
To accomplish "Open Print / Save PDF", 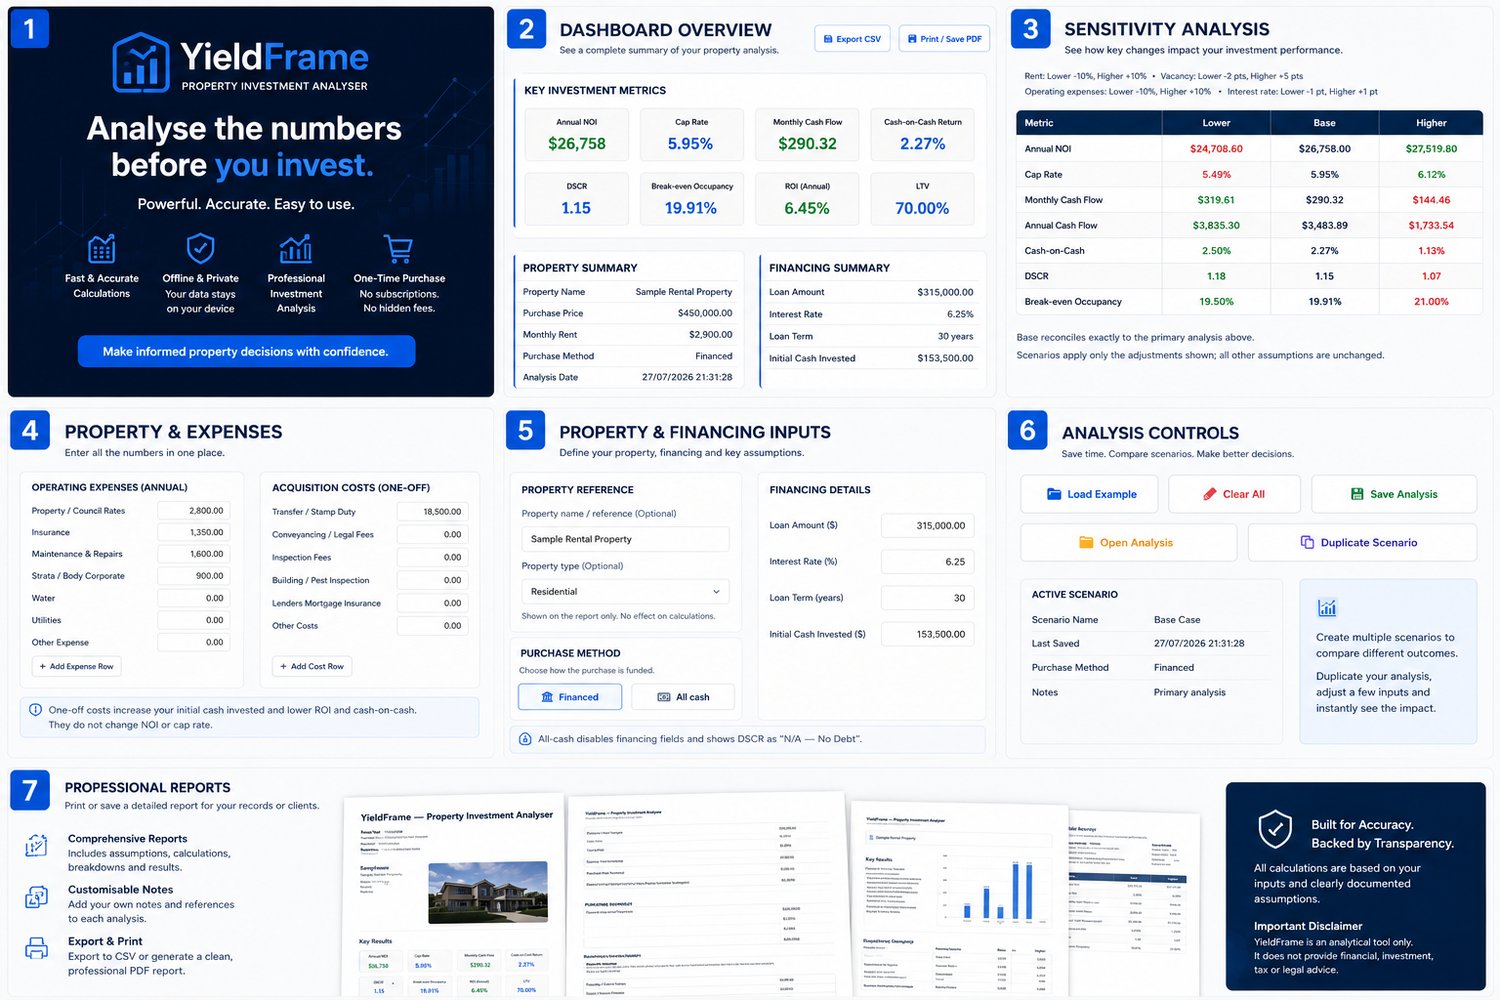I will pyautogui.click(x=944, y=39).
